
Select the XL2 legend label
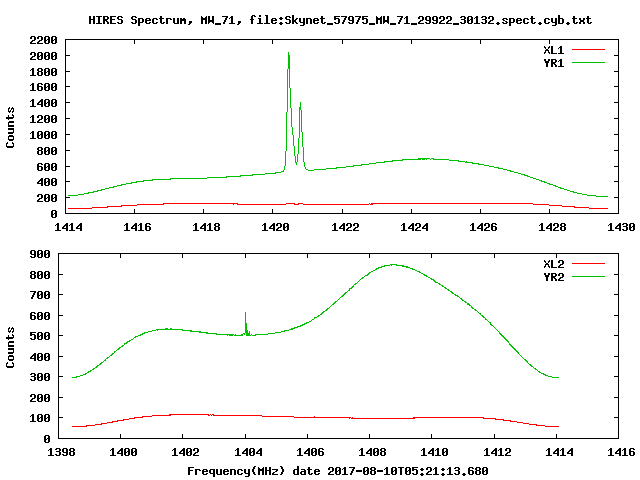[x=553, y=264]
